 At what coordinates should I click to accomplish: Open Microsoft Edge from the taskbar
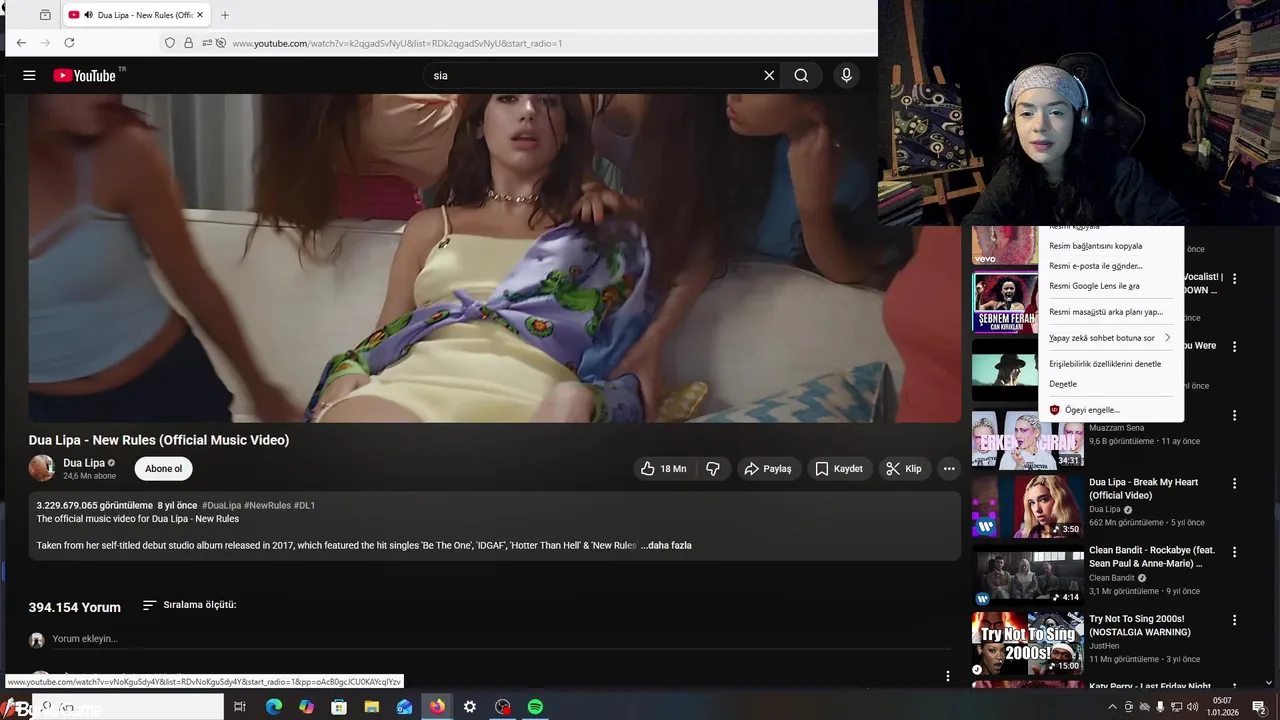click(x=274, y=707)
